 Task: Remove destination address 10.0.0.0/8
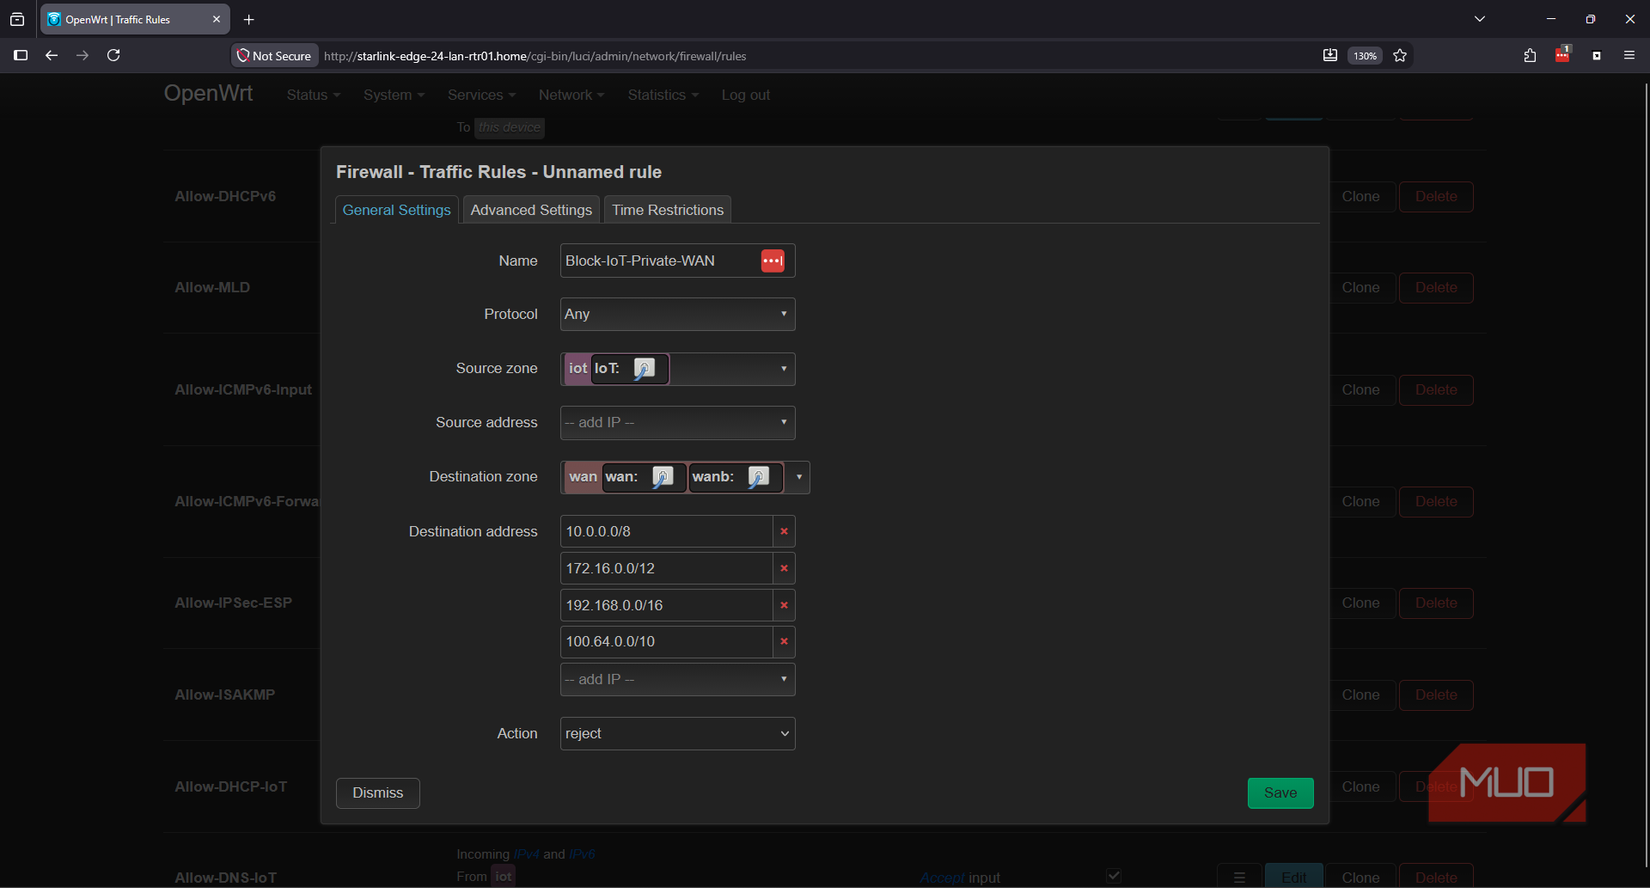tap(784, 532)
